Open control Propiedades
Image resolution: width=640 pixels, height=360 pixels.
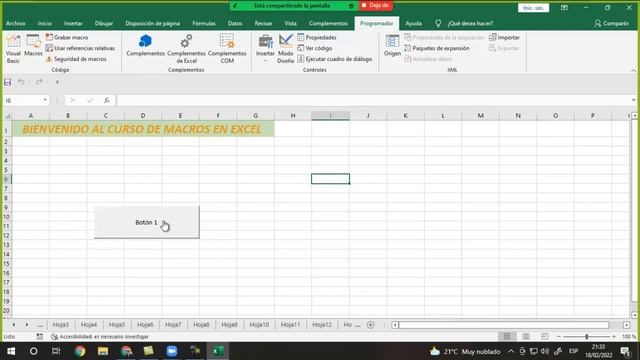click(317, 37)
